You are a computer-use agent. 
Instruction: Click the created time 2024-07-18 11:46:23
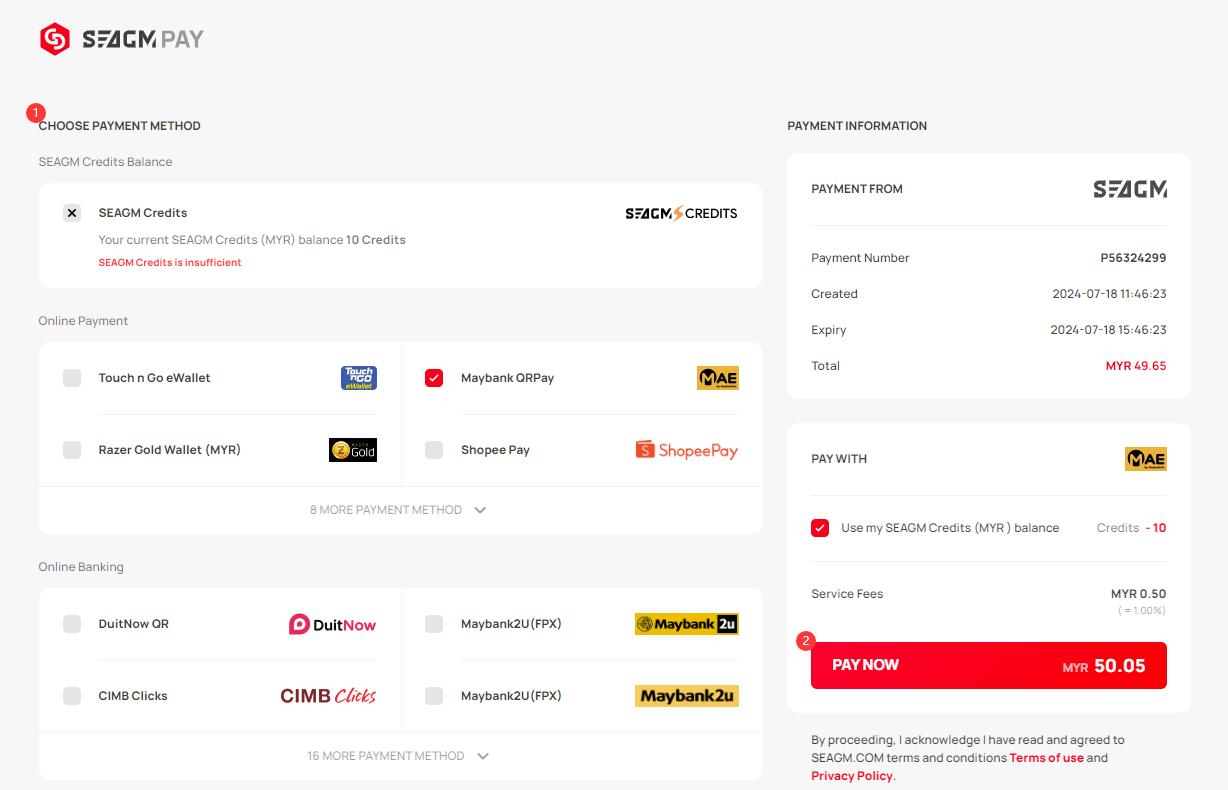(1109, 294)
